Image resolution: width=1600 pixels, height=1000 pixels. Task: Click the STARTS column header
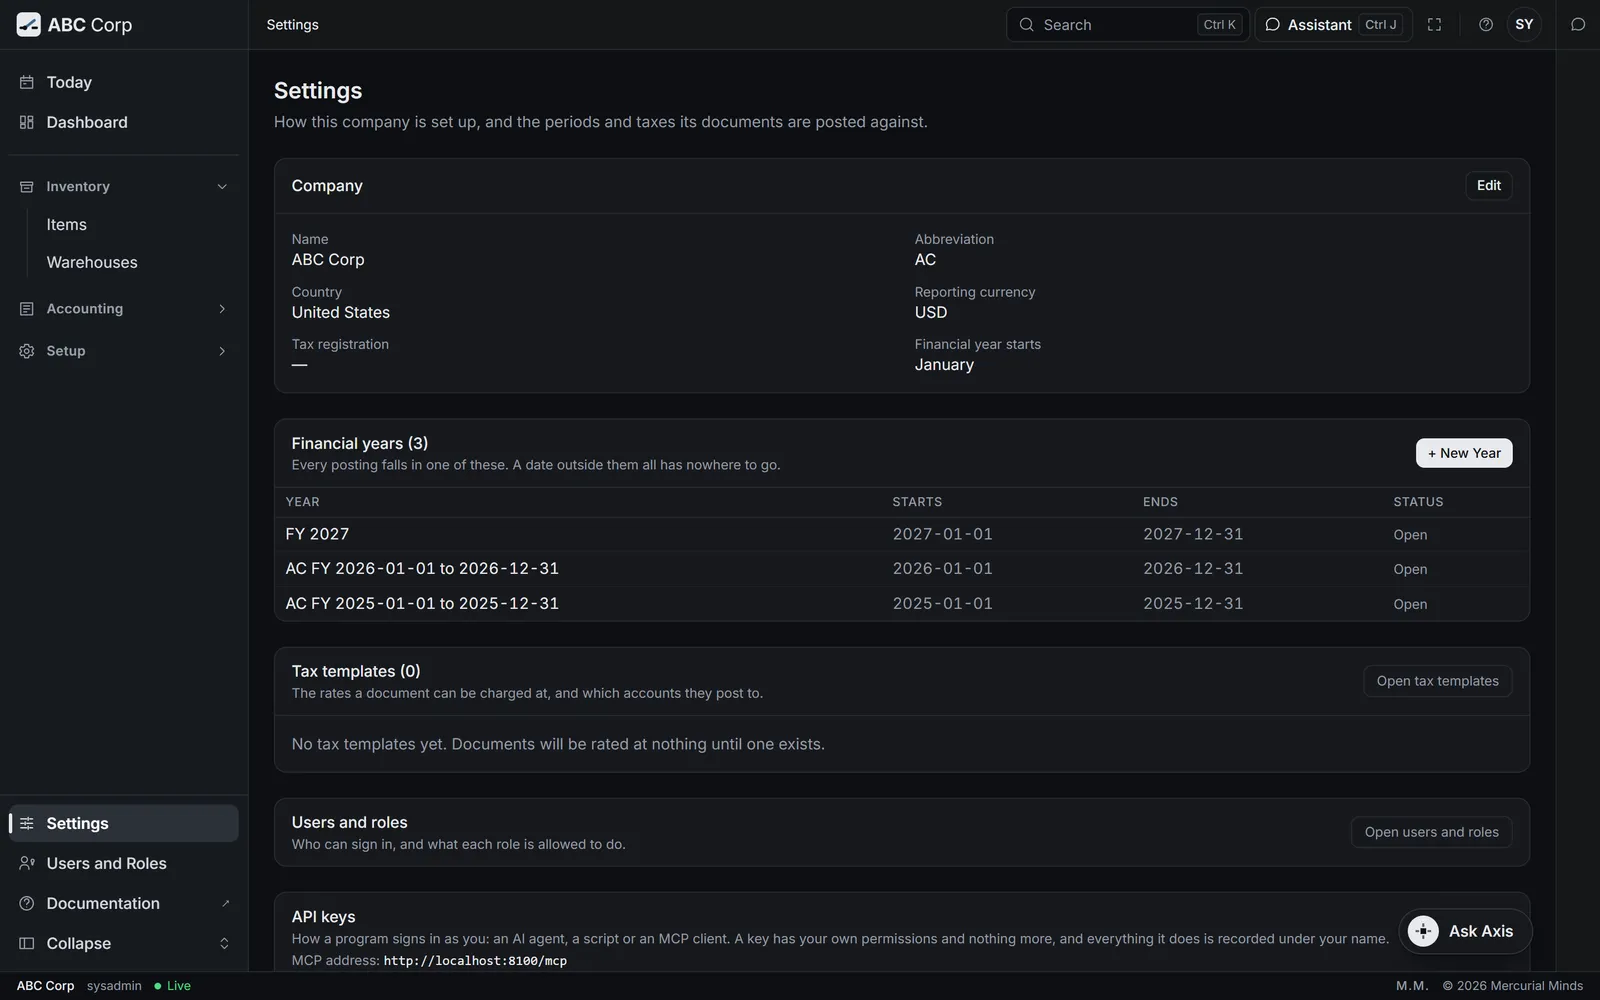tap(917, 502)
